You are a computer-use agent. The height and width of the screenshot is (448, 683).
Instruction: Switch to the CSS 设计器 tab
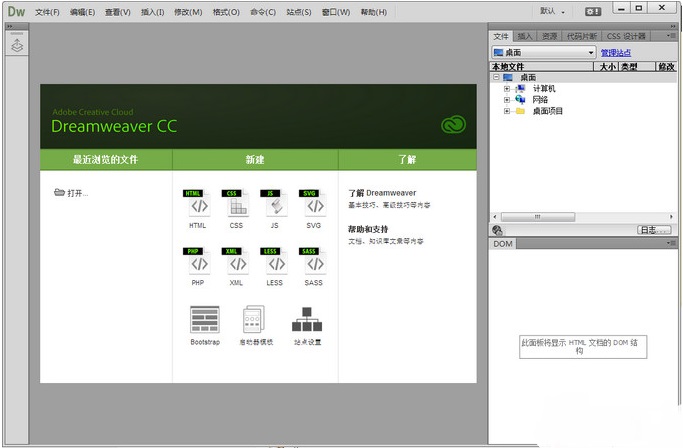click(627, 36)
